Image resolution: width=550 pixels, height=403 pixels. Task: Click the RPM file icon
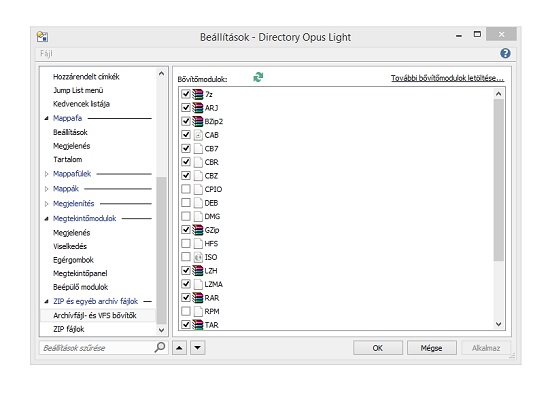[x=199, y=311]
